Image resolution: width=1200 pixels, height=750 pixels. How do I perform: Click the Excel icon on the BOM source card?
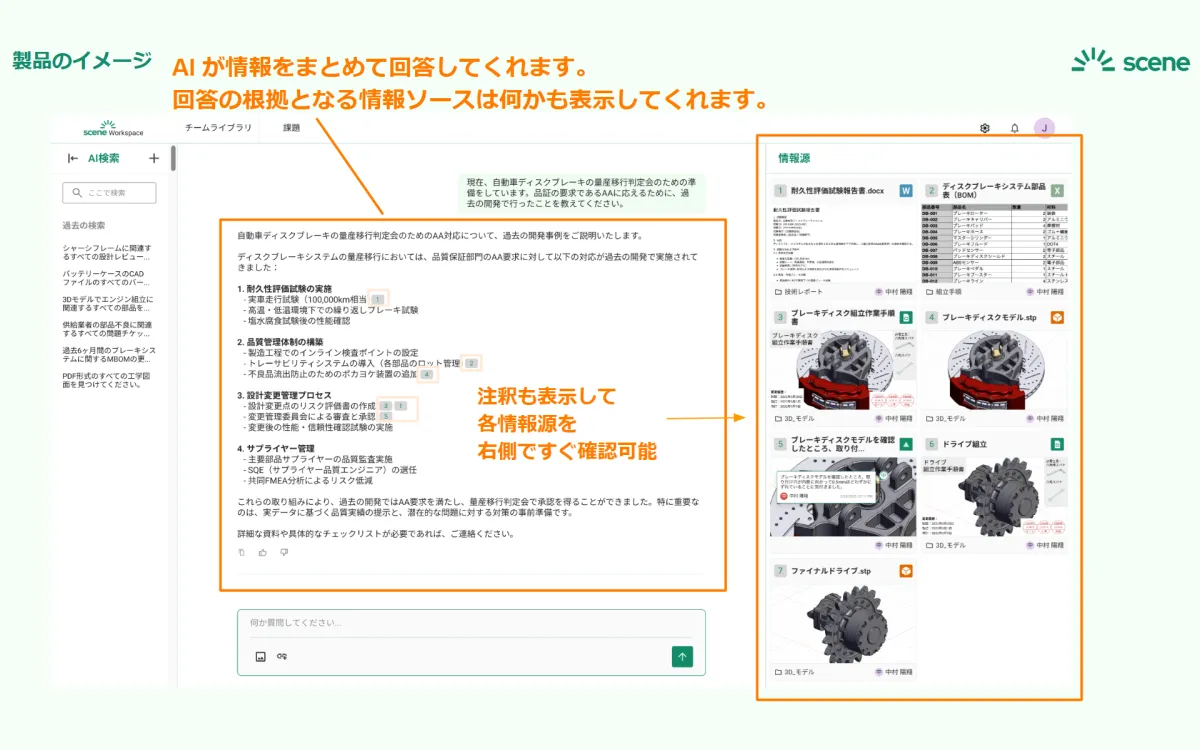(x=1057, y=190)
